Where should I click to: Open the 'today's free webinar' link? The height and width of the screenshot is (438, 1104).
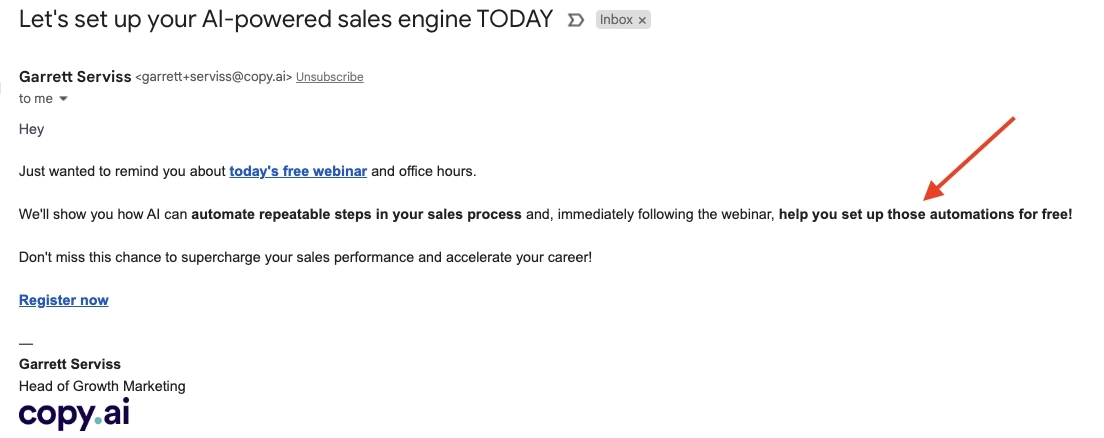(x=298, y=171)
